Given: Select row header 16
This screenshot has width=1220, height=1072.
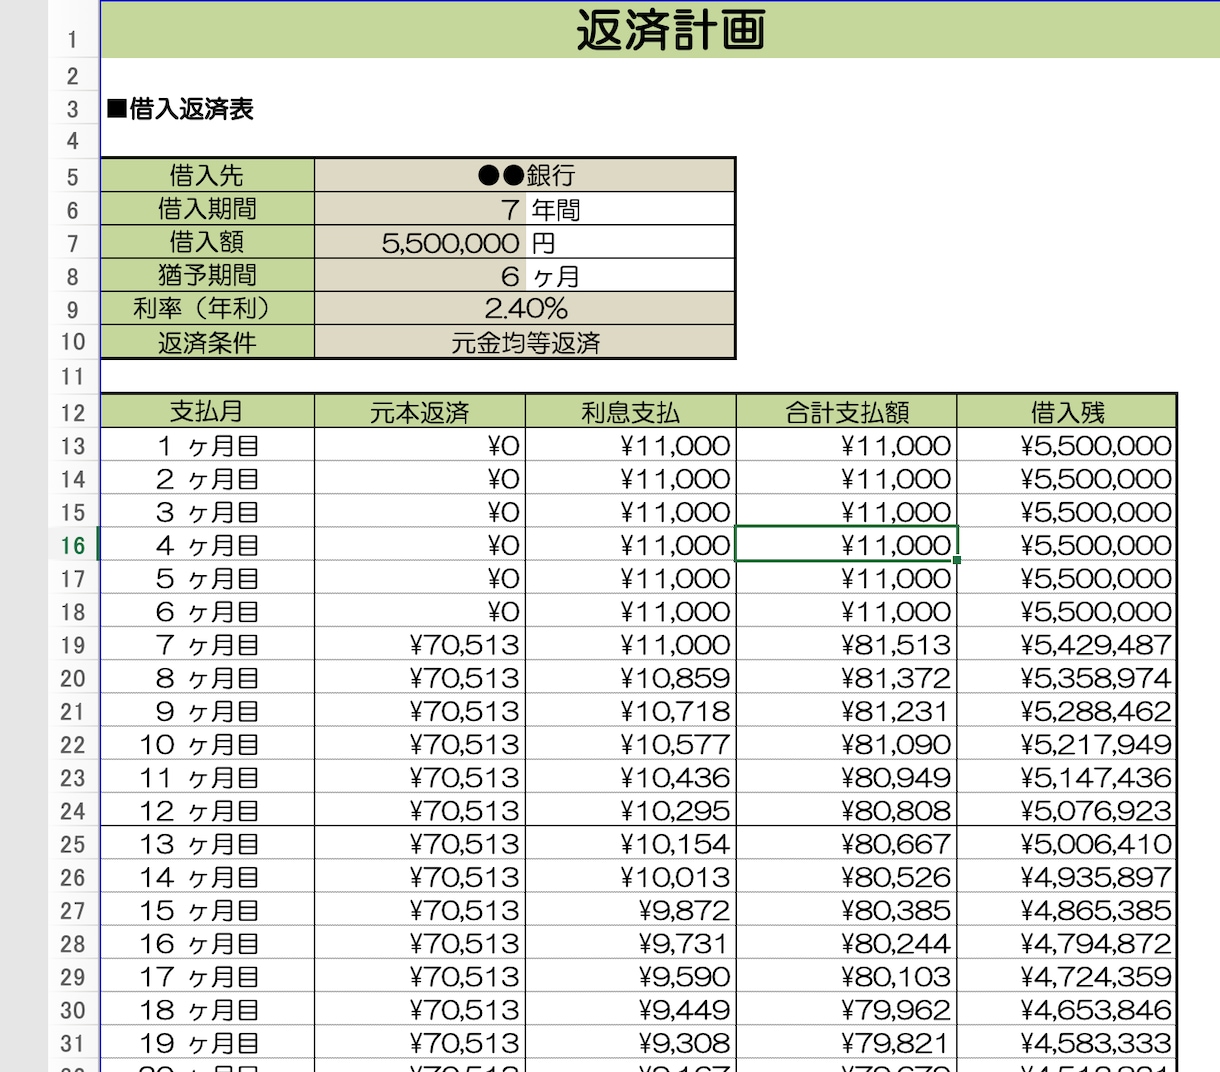Looking at the screenshot, I should point(73,545).
